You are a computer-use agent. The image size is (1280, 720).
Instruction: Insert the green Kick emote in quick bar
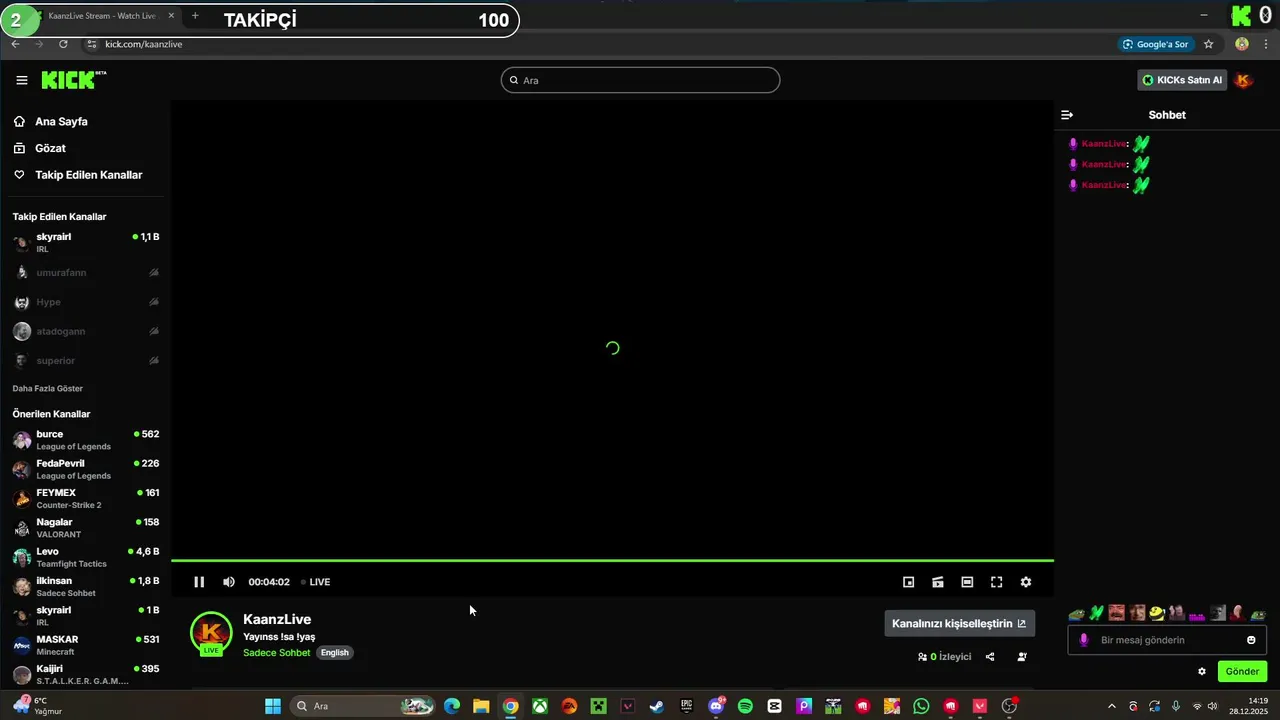(1096, 613)
